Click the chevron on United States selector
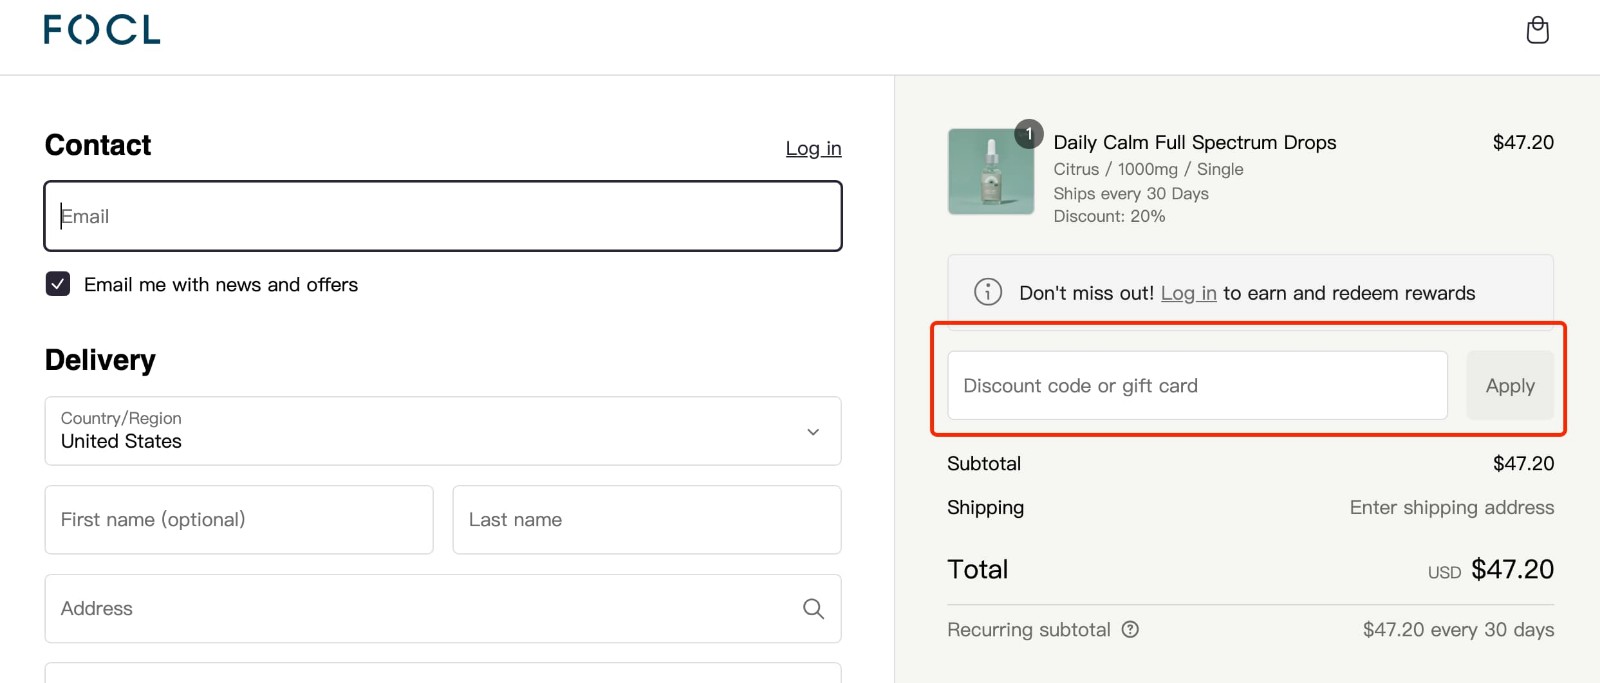This screenshot has width=1600, height=683. (813, 431)
